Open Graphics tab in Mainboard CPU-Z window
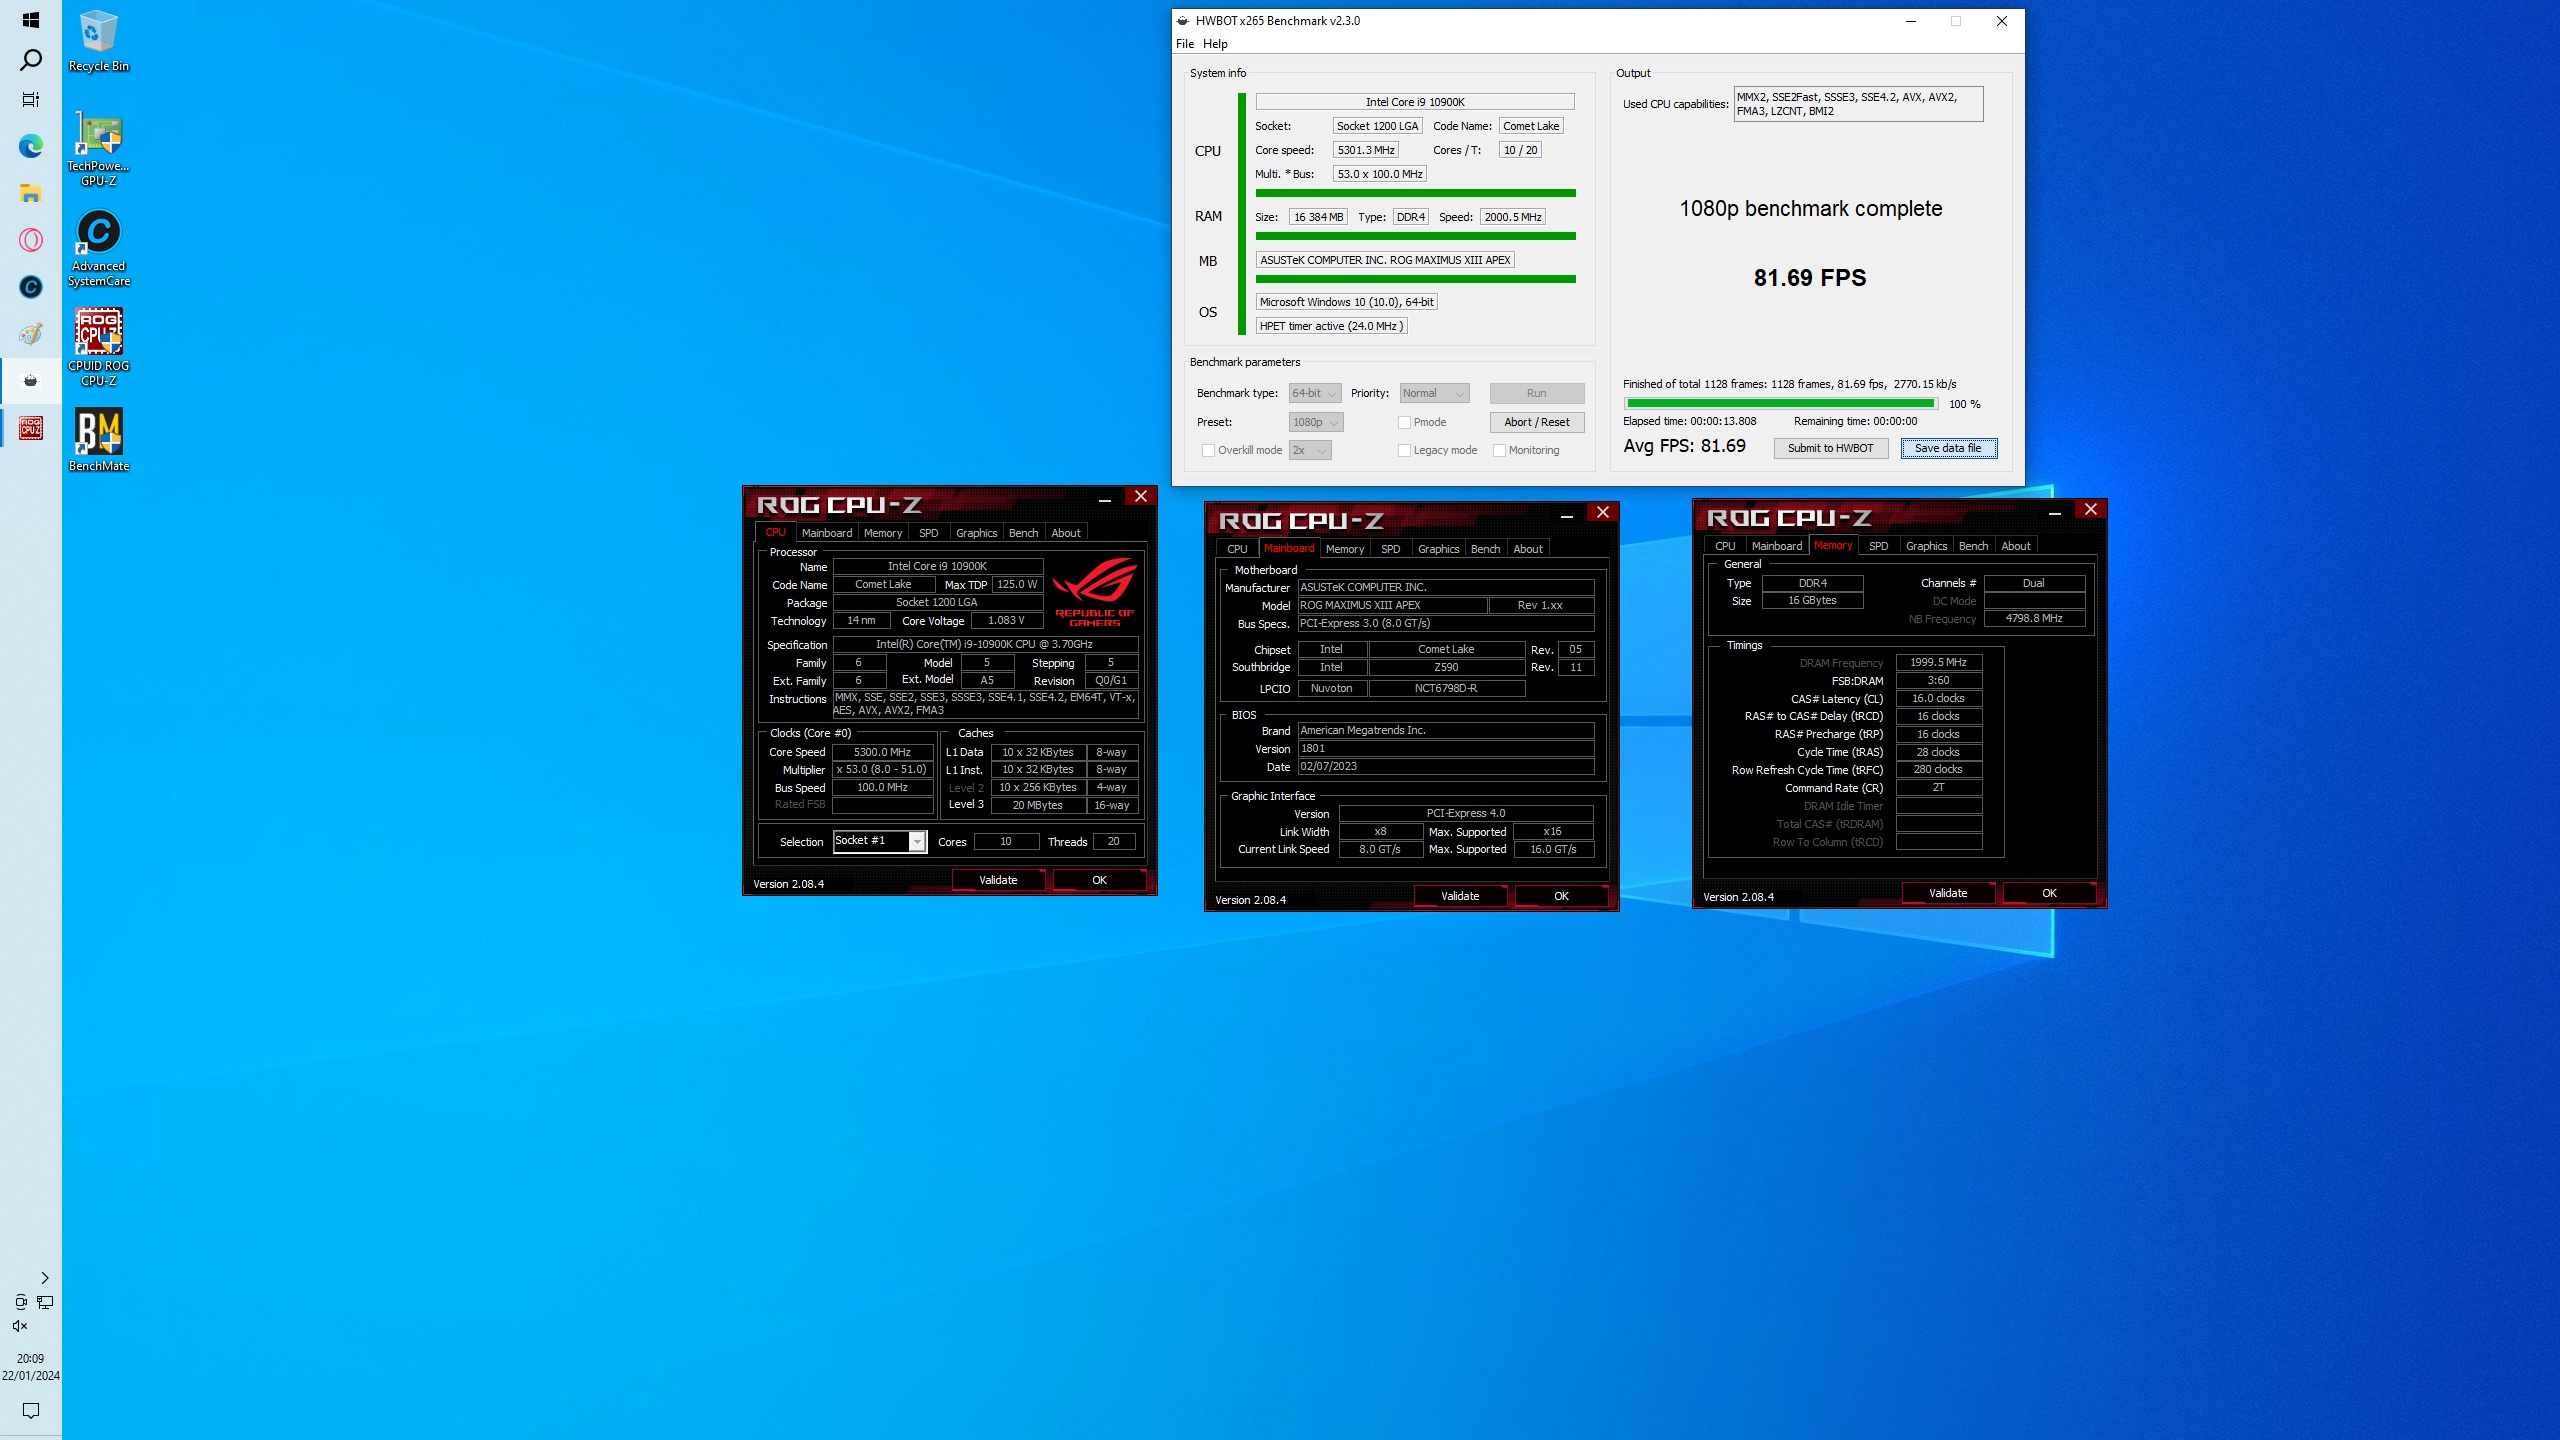This screenshot has width=2560, height=1440. coord(1438,549)
